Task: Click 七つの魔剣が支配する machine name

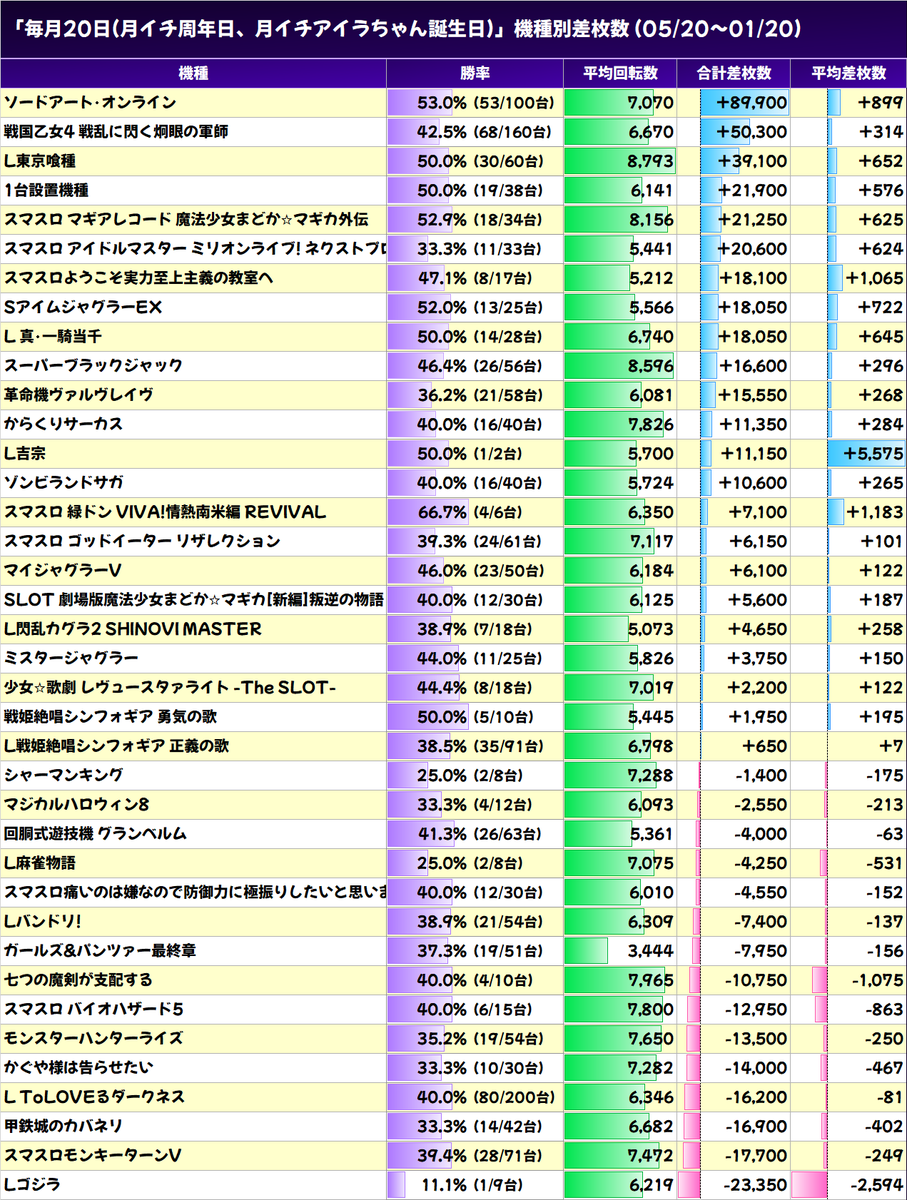Action: [x=78, y=980]
